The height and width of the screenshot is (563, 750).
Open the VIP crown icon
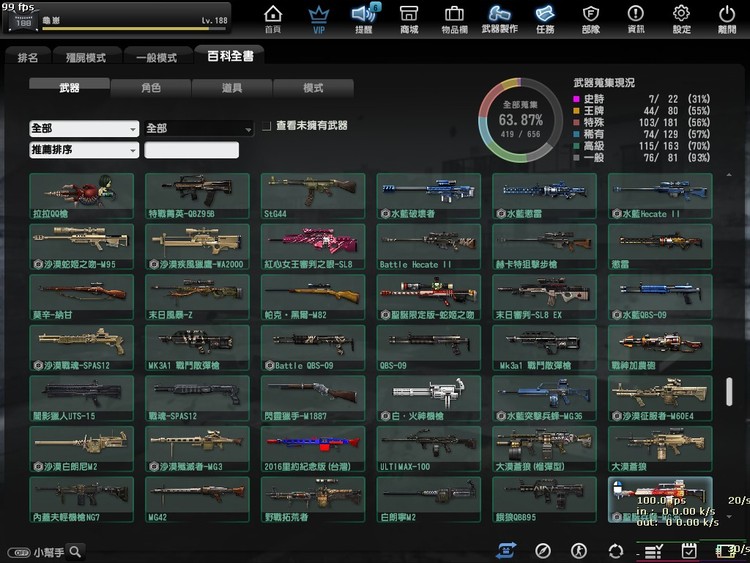point(319,19)
